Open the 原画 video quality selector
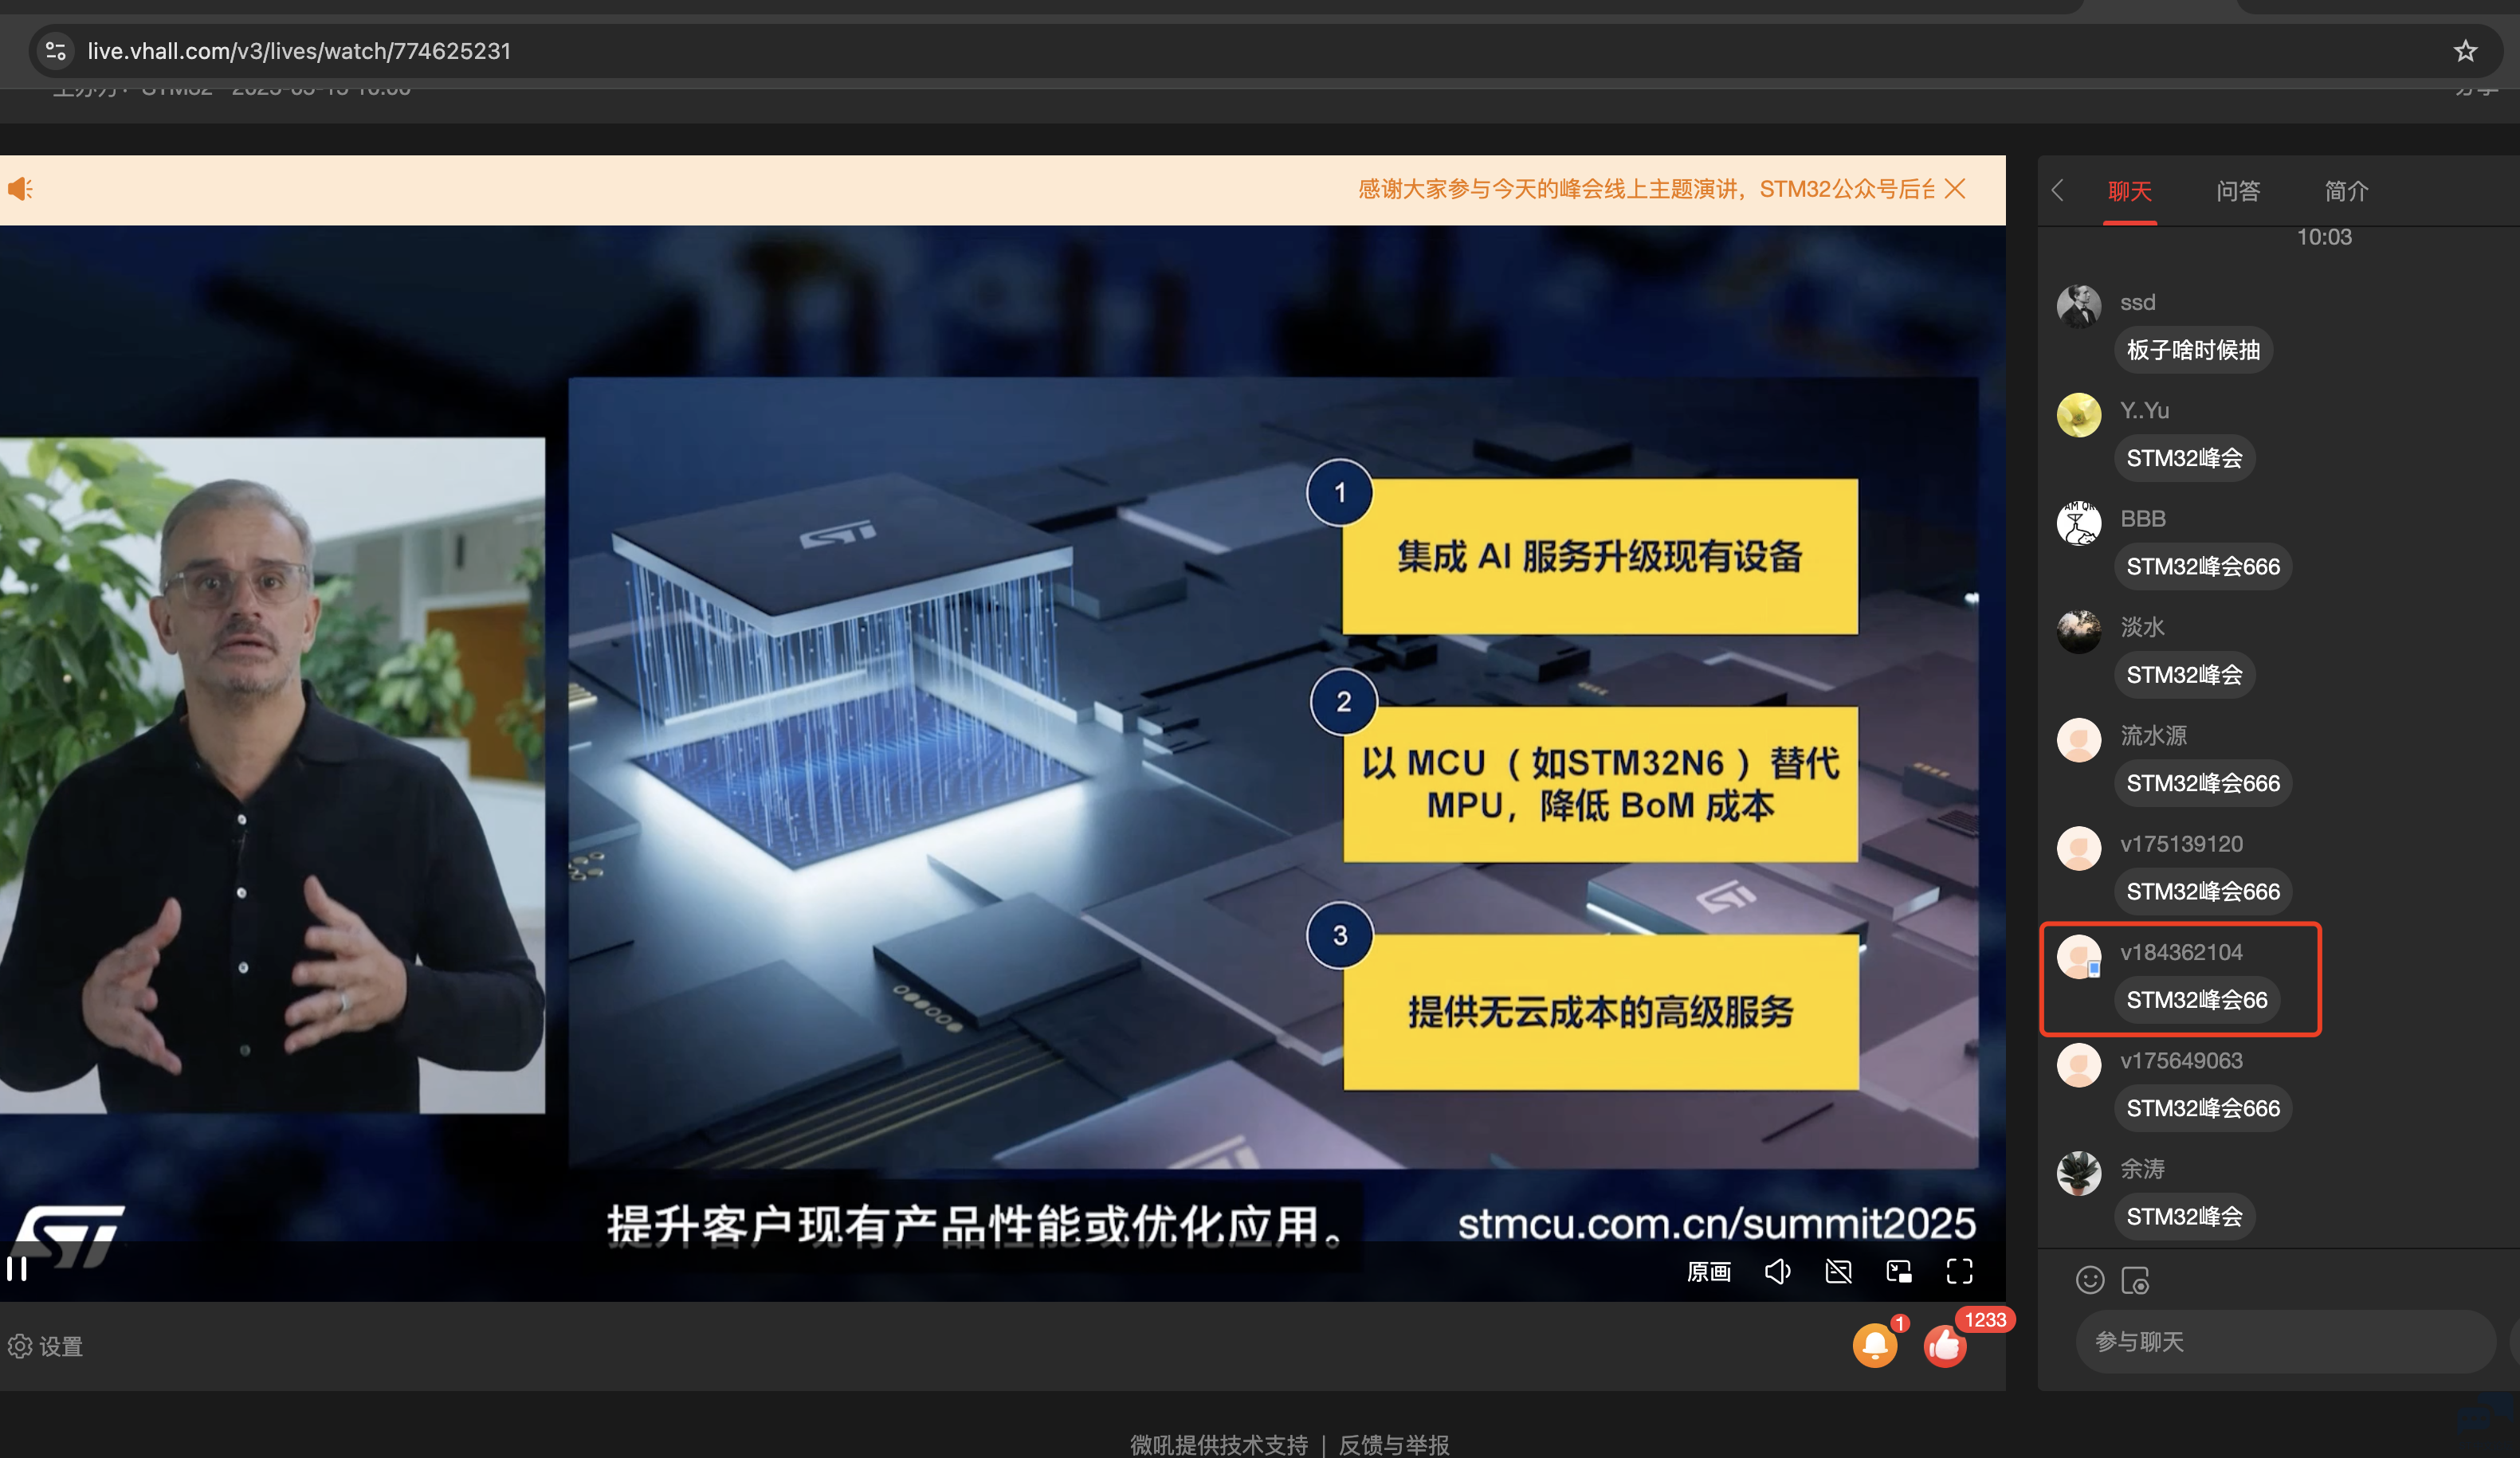 [1708, 1271]
